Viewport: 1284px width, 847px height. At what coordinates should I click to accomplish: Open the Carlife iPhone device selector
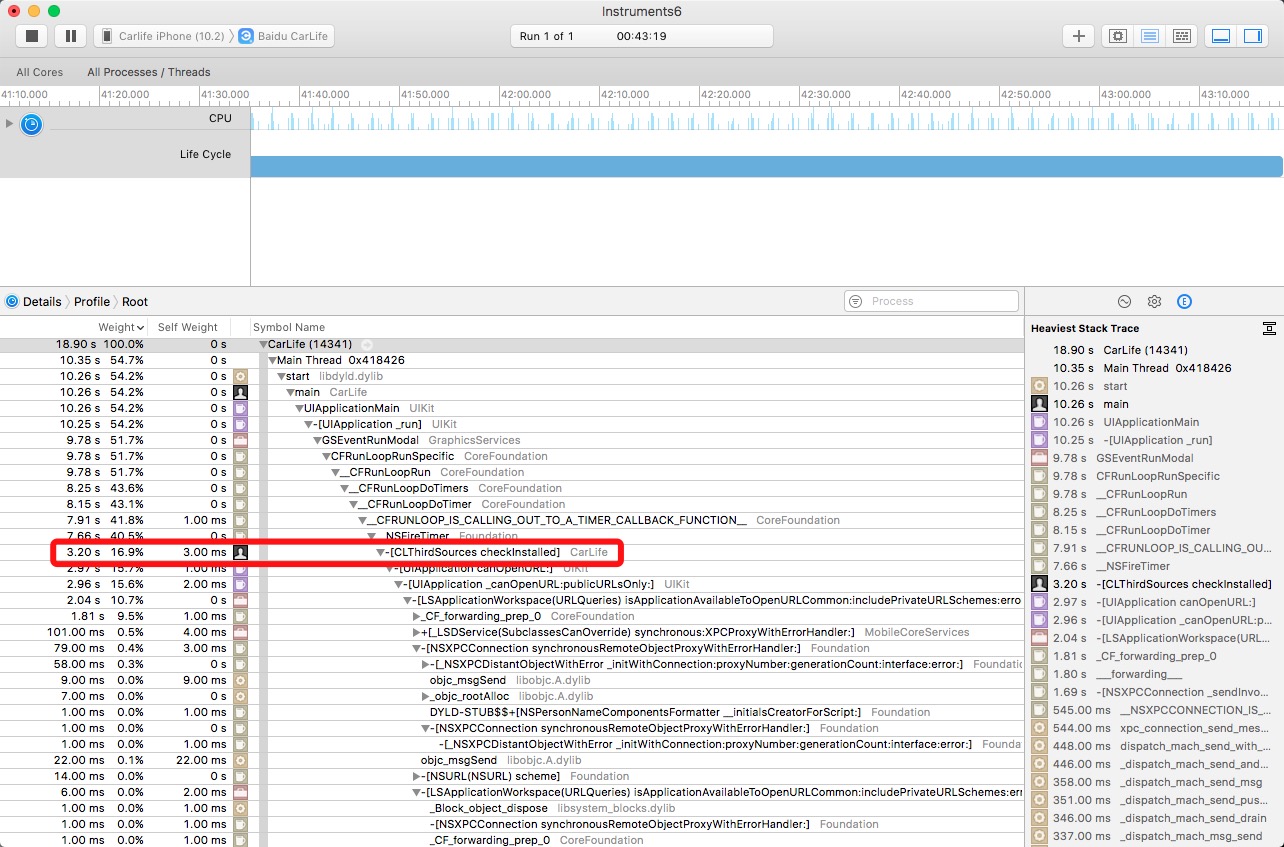163,36
